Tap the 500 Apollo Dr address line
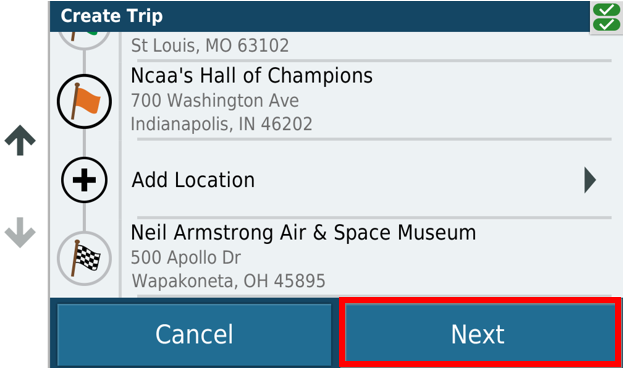Image resolution: width=623 pixels, height=368 pixels. point(186,258)
